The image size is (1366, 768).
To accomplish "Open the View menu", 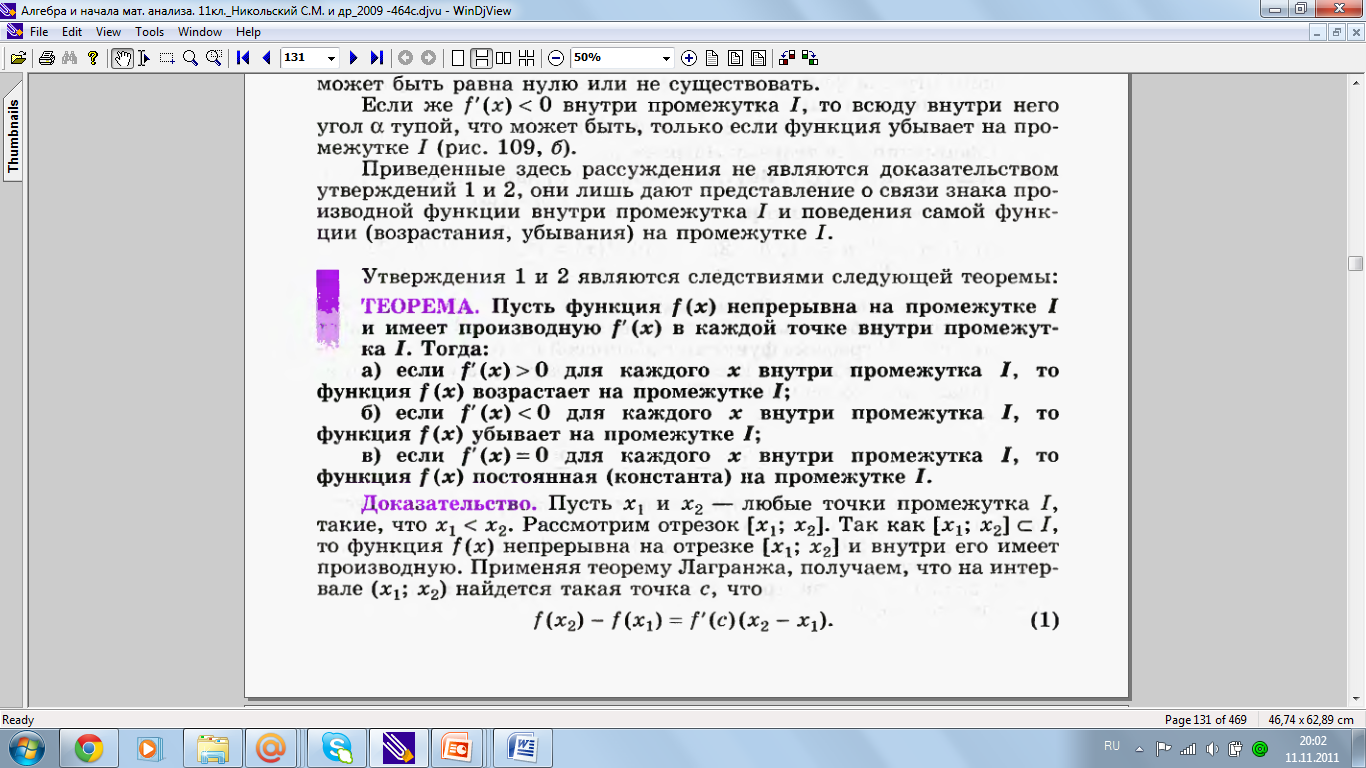I will click(108, 32).
